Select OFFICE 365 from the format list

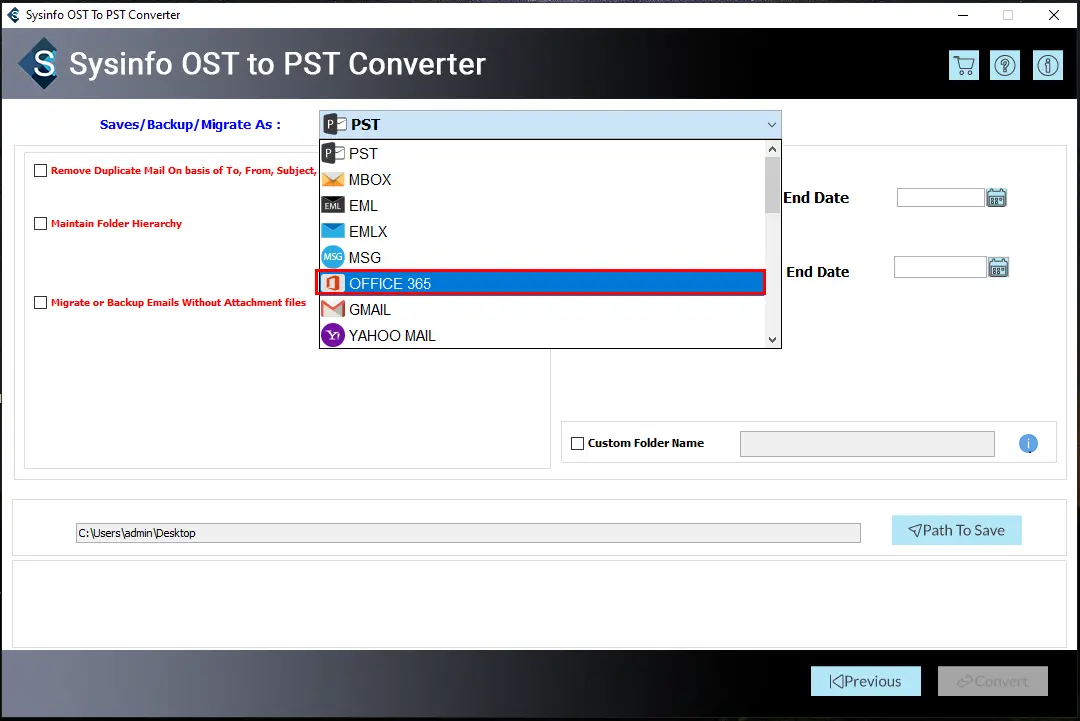tap(542, 283)
